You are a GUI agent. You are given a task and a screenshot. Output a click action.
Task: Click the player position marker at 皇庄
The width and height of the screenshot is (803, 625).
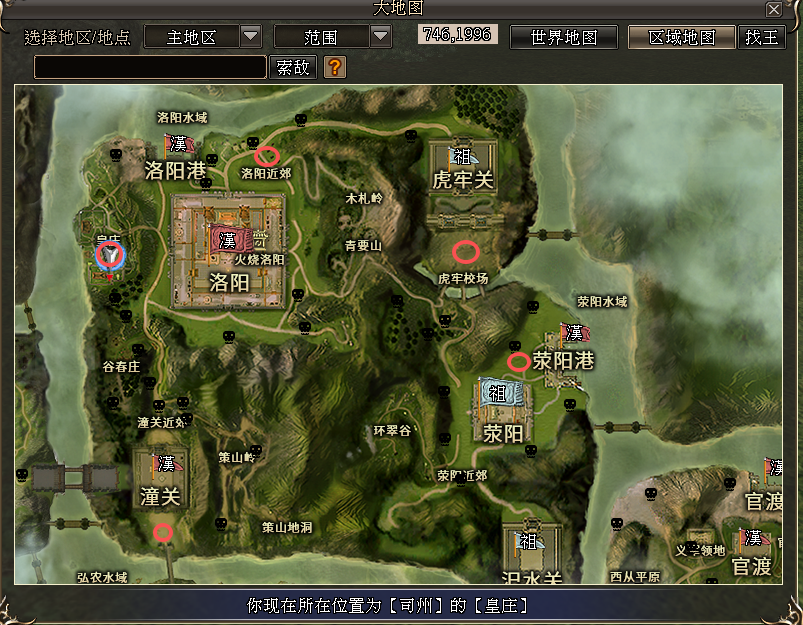pyautogui.click(x=111, y=256)
